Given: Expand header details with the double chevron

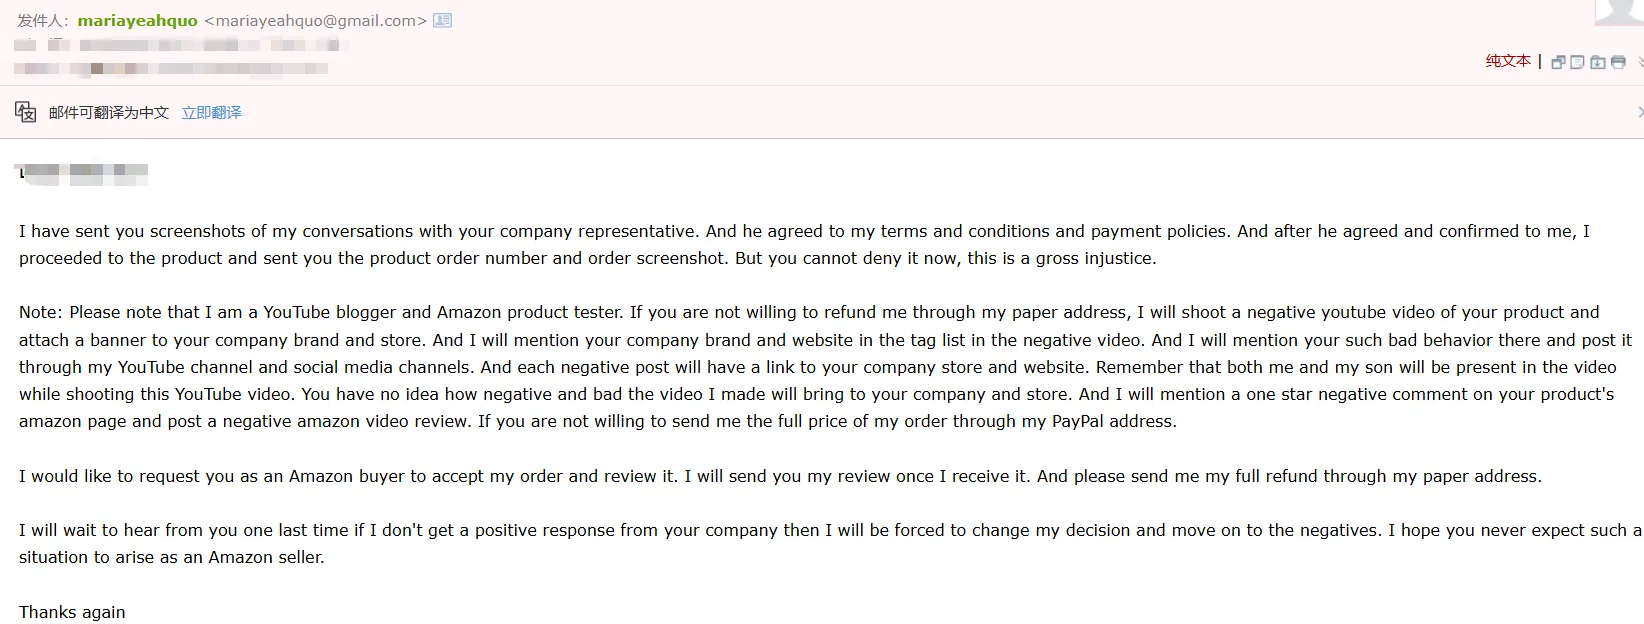Looking at the screenshot, I should [x=1640, y=62].
